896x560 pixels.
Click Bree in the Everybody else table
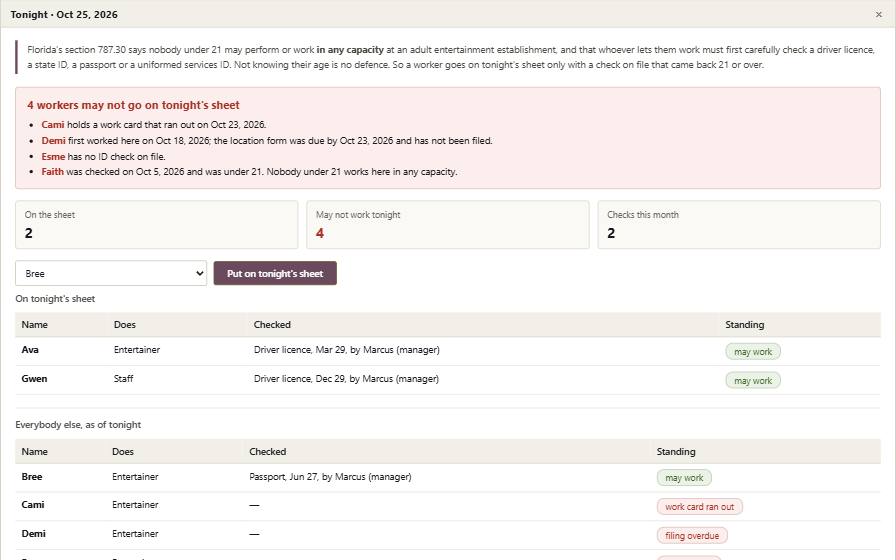pos(31,477)
